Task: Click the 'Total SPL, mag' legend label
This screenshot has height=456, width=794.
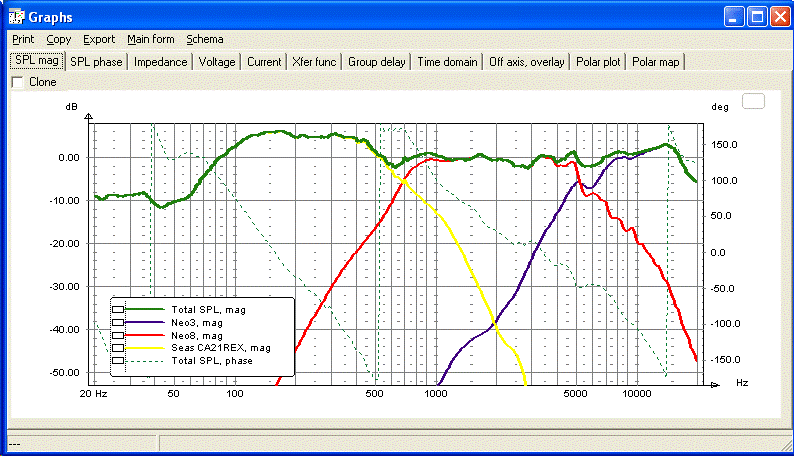Action: click(208, 310)
